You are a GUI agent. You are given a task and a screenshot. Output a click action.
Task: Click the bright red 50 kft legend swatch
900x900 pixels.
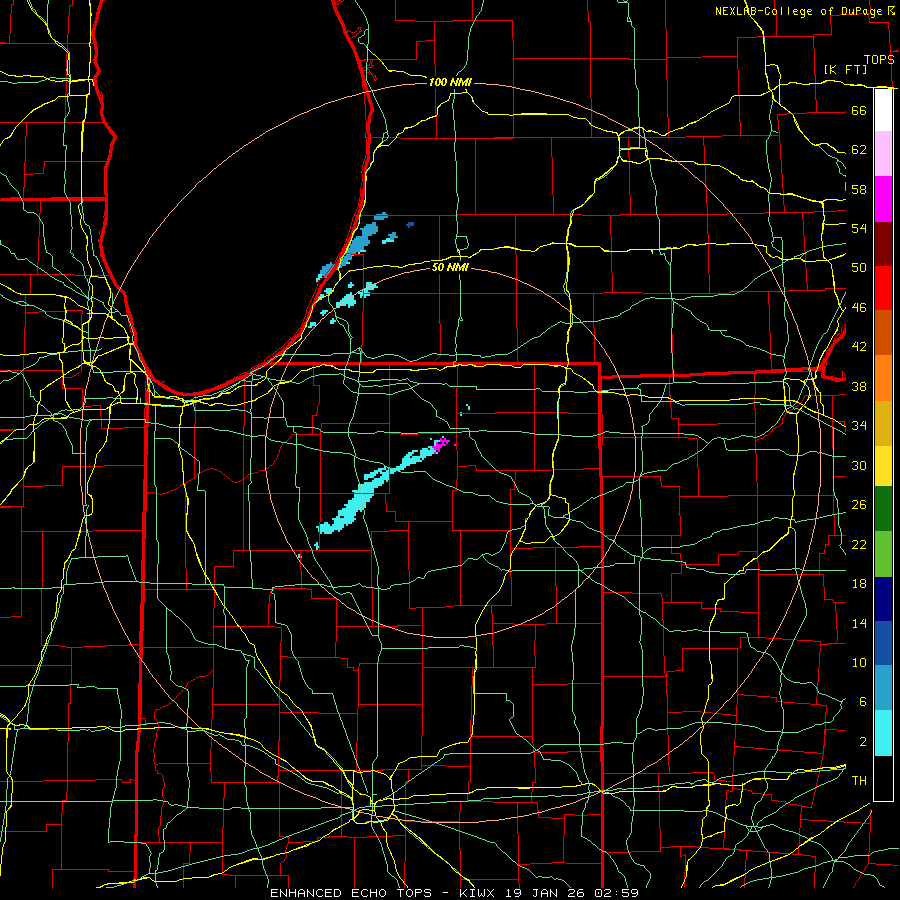point(883,288)
